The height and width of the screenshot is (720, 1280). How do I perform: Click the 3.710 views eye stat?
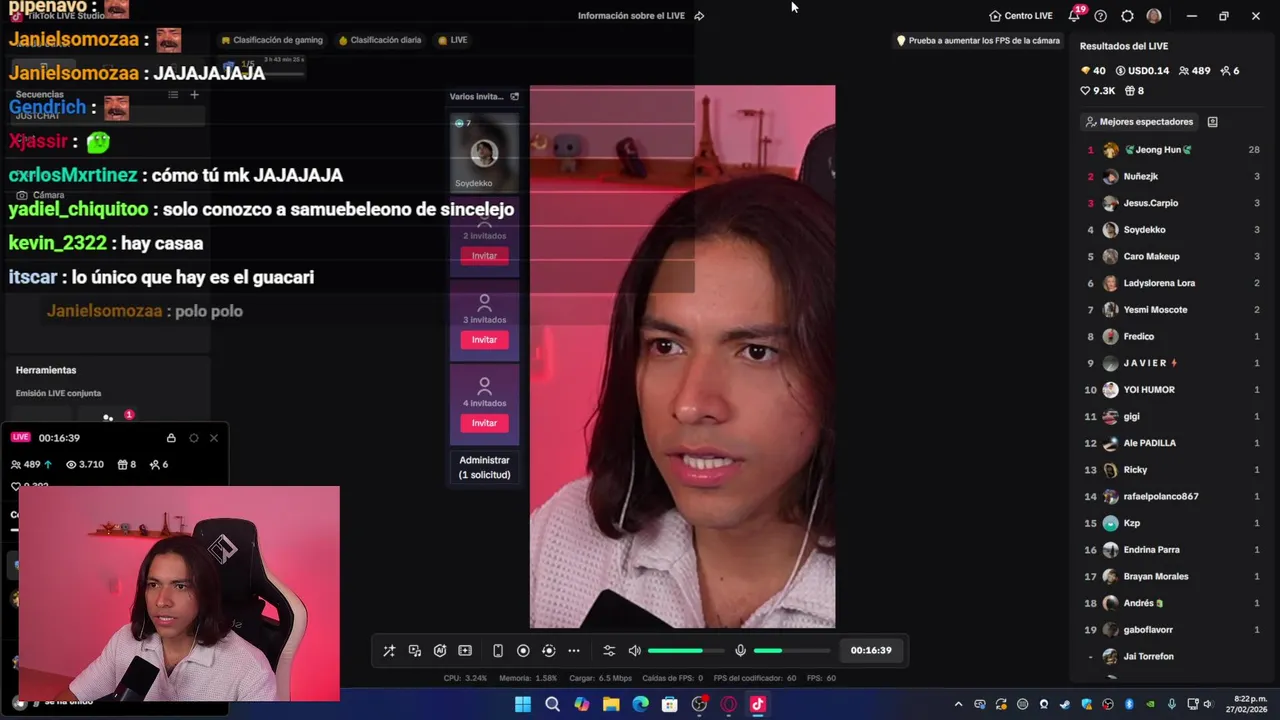pos(85,465)
